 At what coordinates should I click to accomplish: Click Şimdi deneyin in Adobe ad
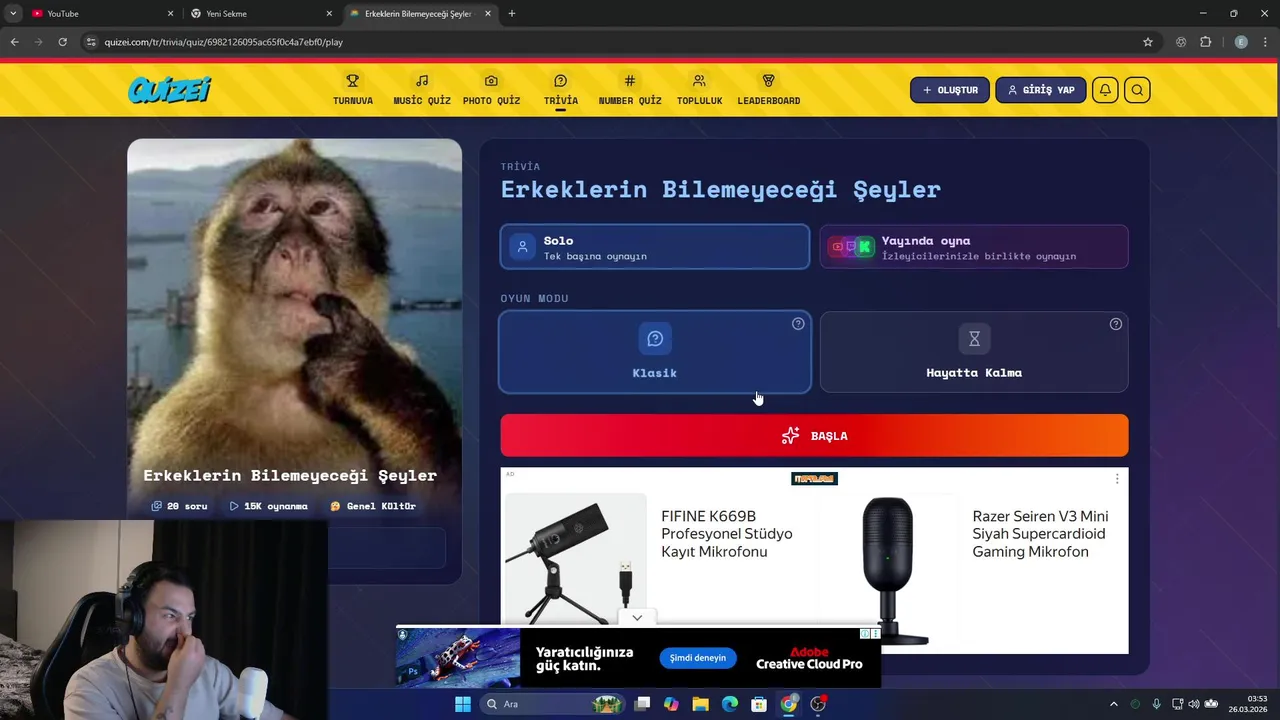[x=698, y=658]
